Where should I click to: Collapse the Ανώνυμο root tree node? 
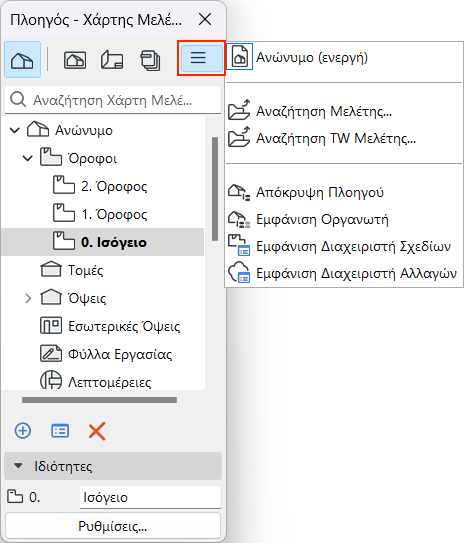[x=15, y=131]
